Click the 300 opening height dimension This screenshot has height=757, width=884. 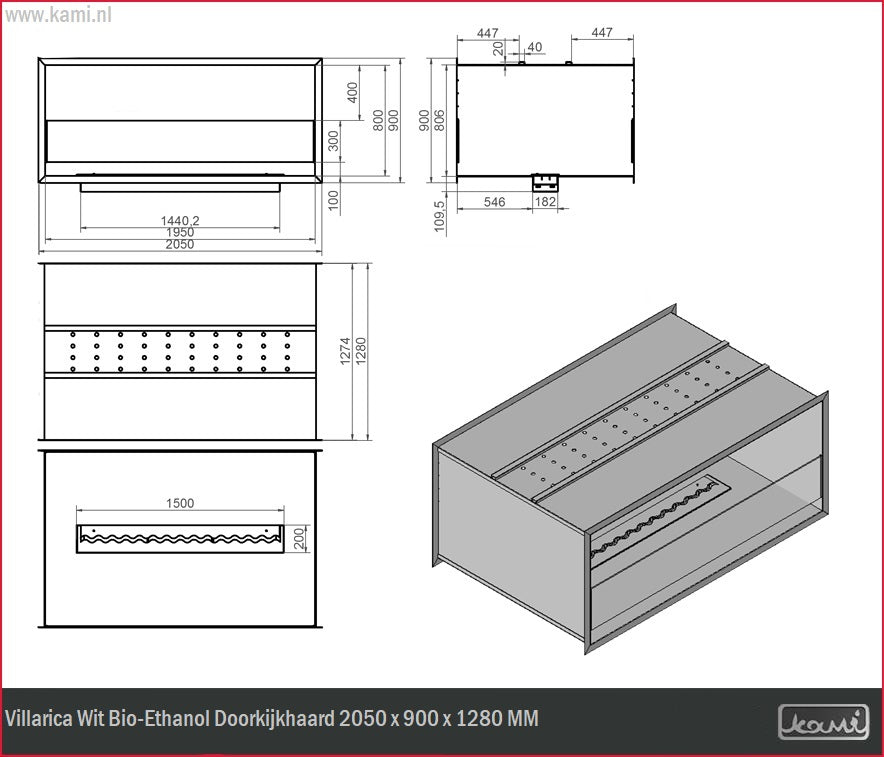tap(334, 141)
